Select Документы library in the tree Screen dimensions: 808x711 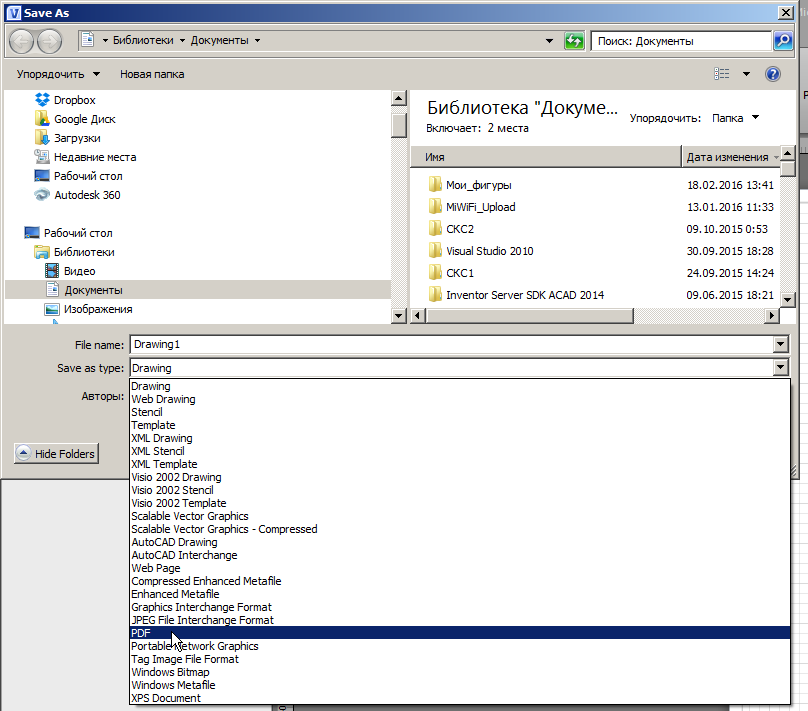(x=93, y=291)
